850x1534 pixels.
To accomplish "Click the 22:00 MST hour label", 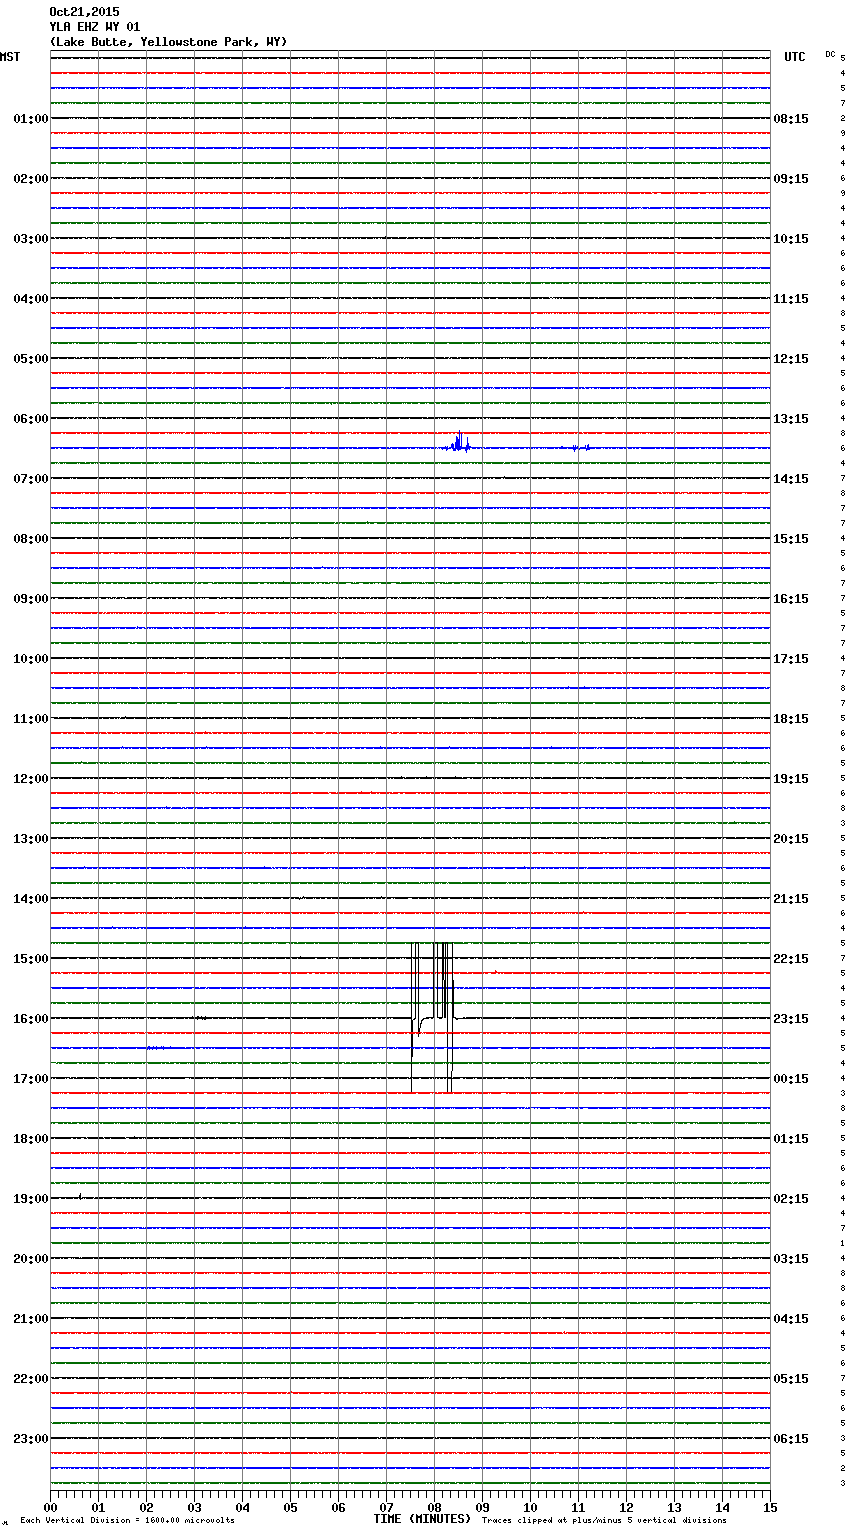I will tap(31, 1379).
